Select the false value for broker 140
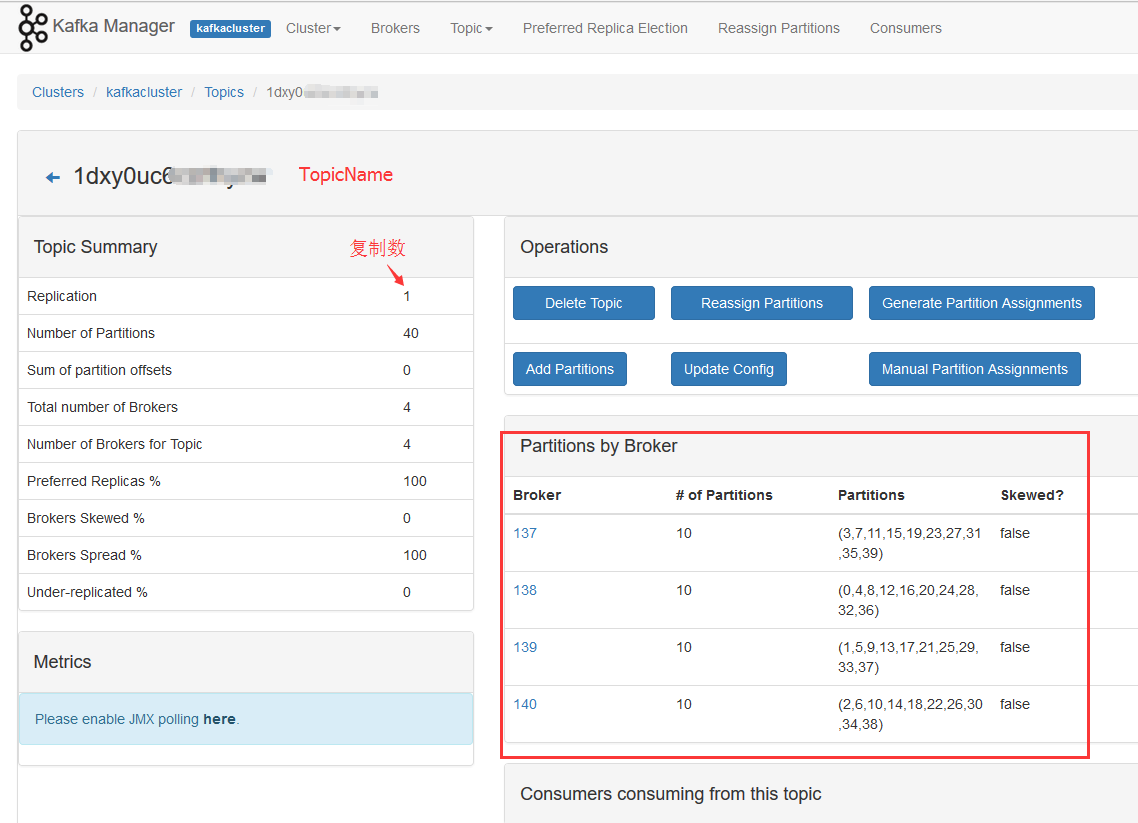 click(1015, 704)
